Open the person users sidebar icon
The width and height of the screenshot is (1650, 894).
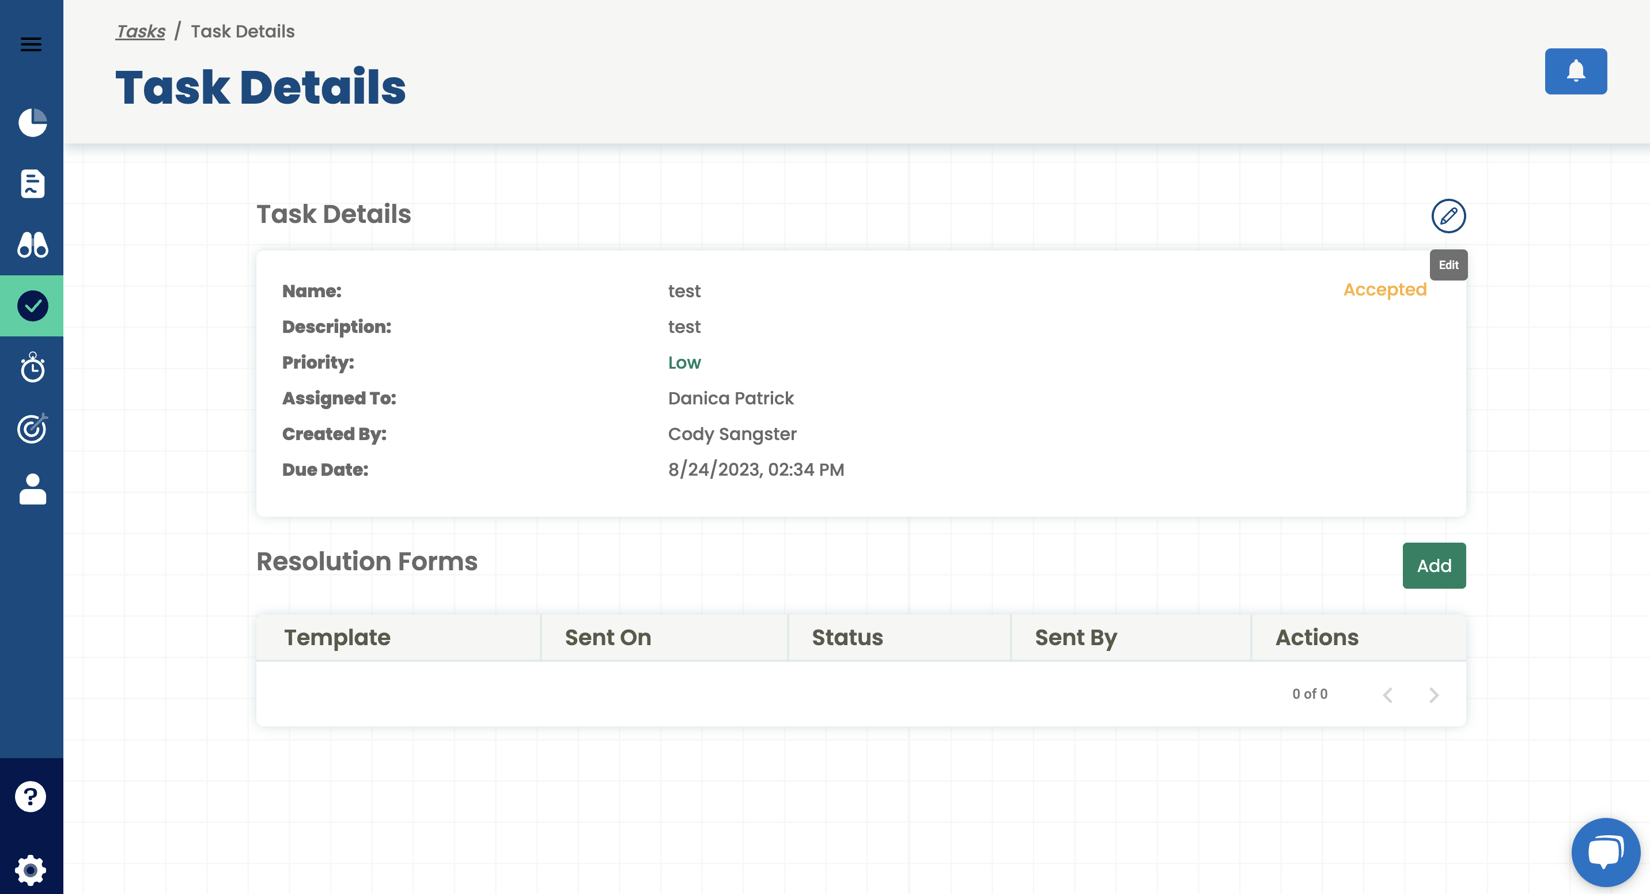click(x=32, y=489)
